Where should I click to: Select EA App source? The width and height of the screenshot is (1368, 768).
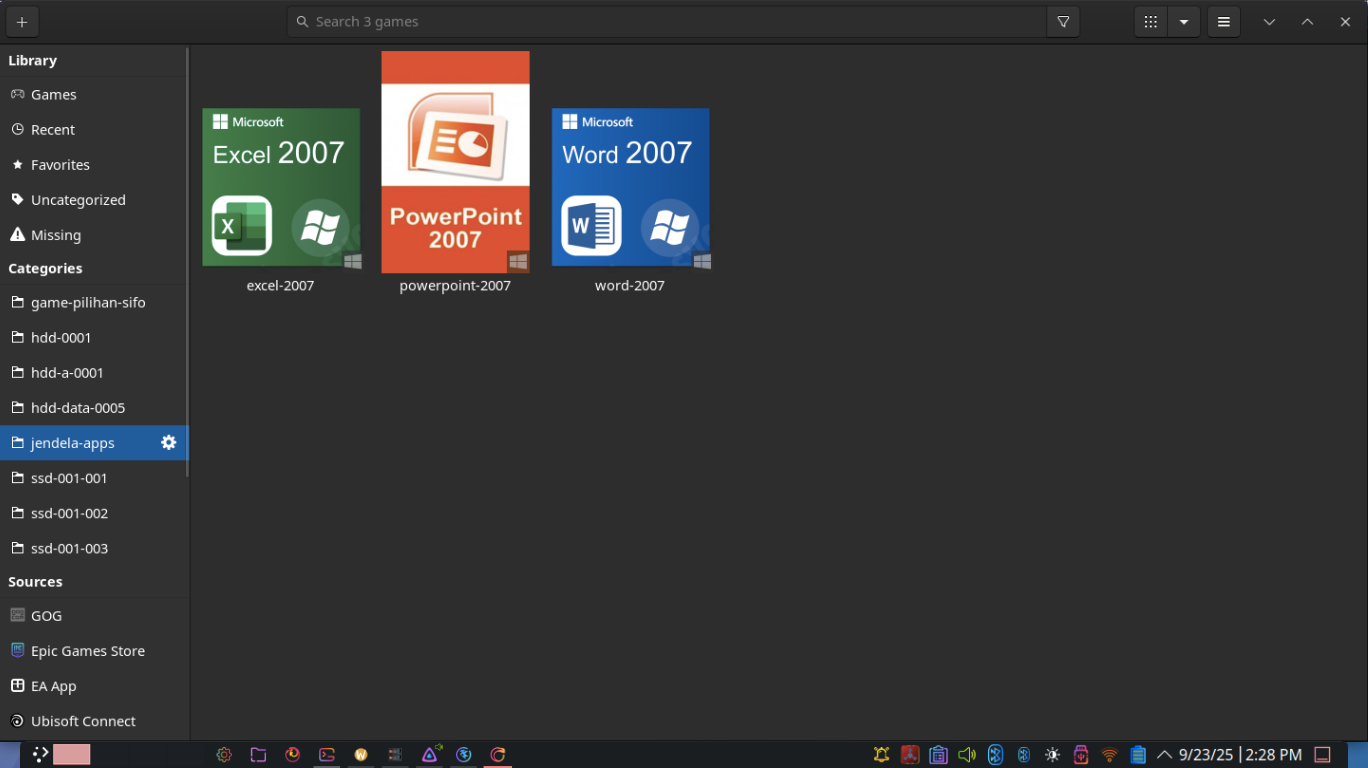[x=94, y=686]
